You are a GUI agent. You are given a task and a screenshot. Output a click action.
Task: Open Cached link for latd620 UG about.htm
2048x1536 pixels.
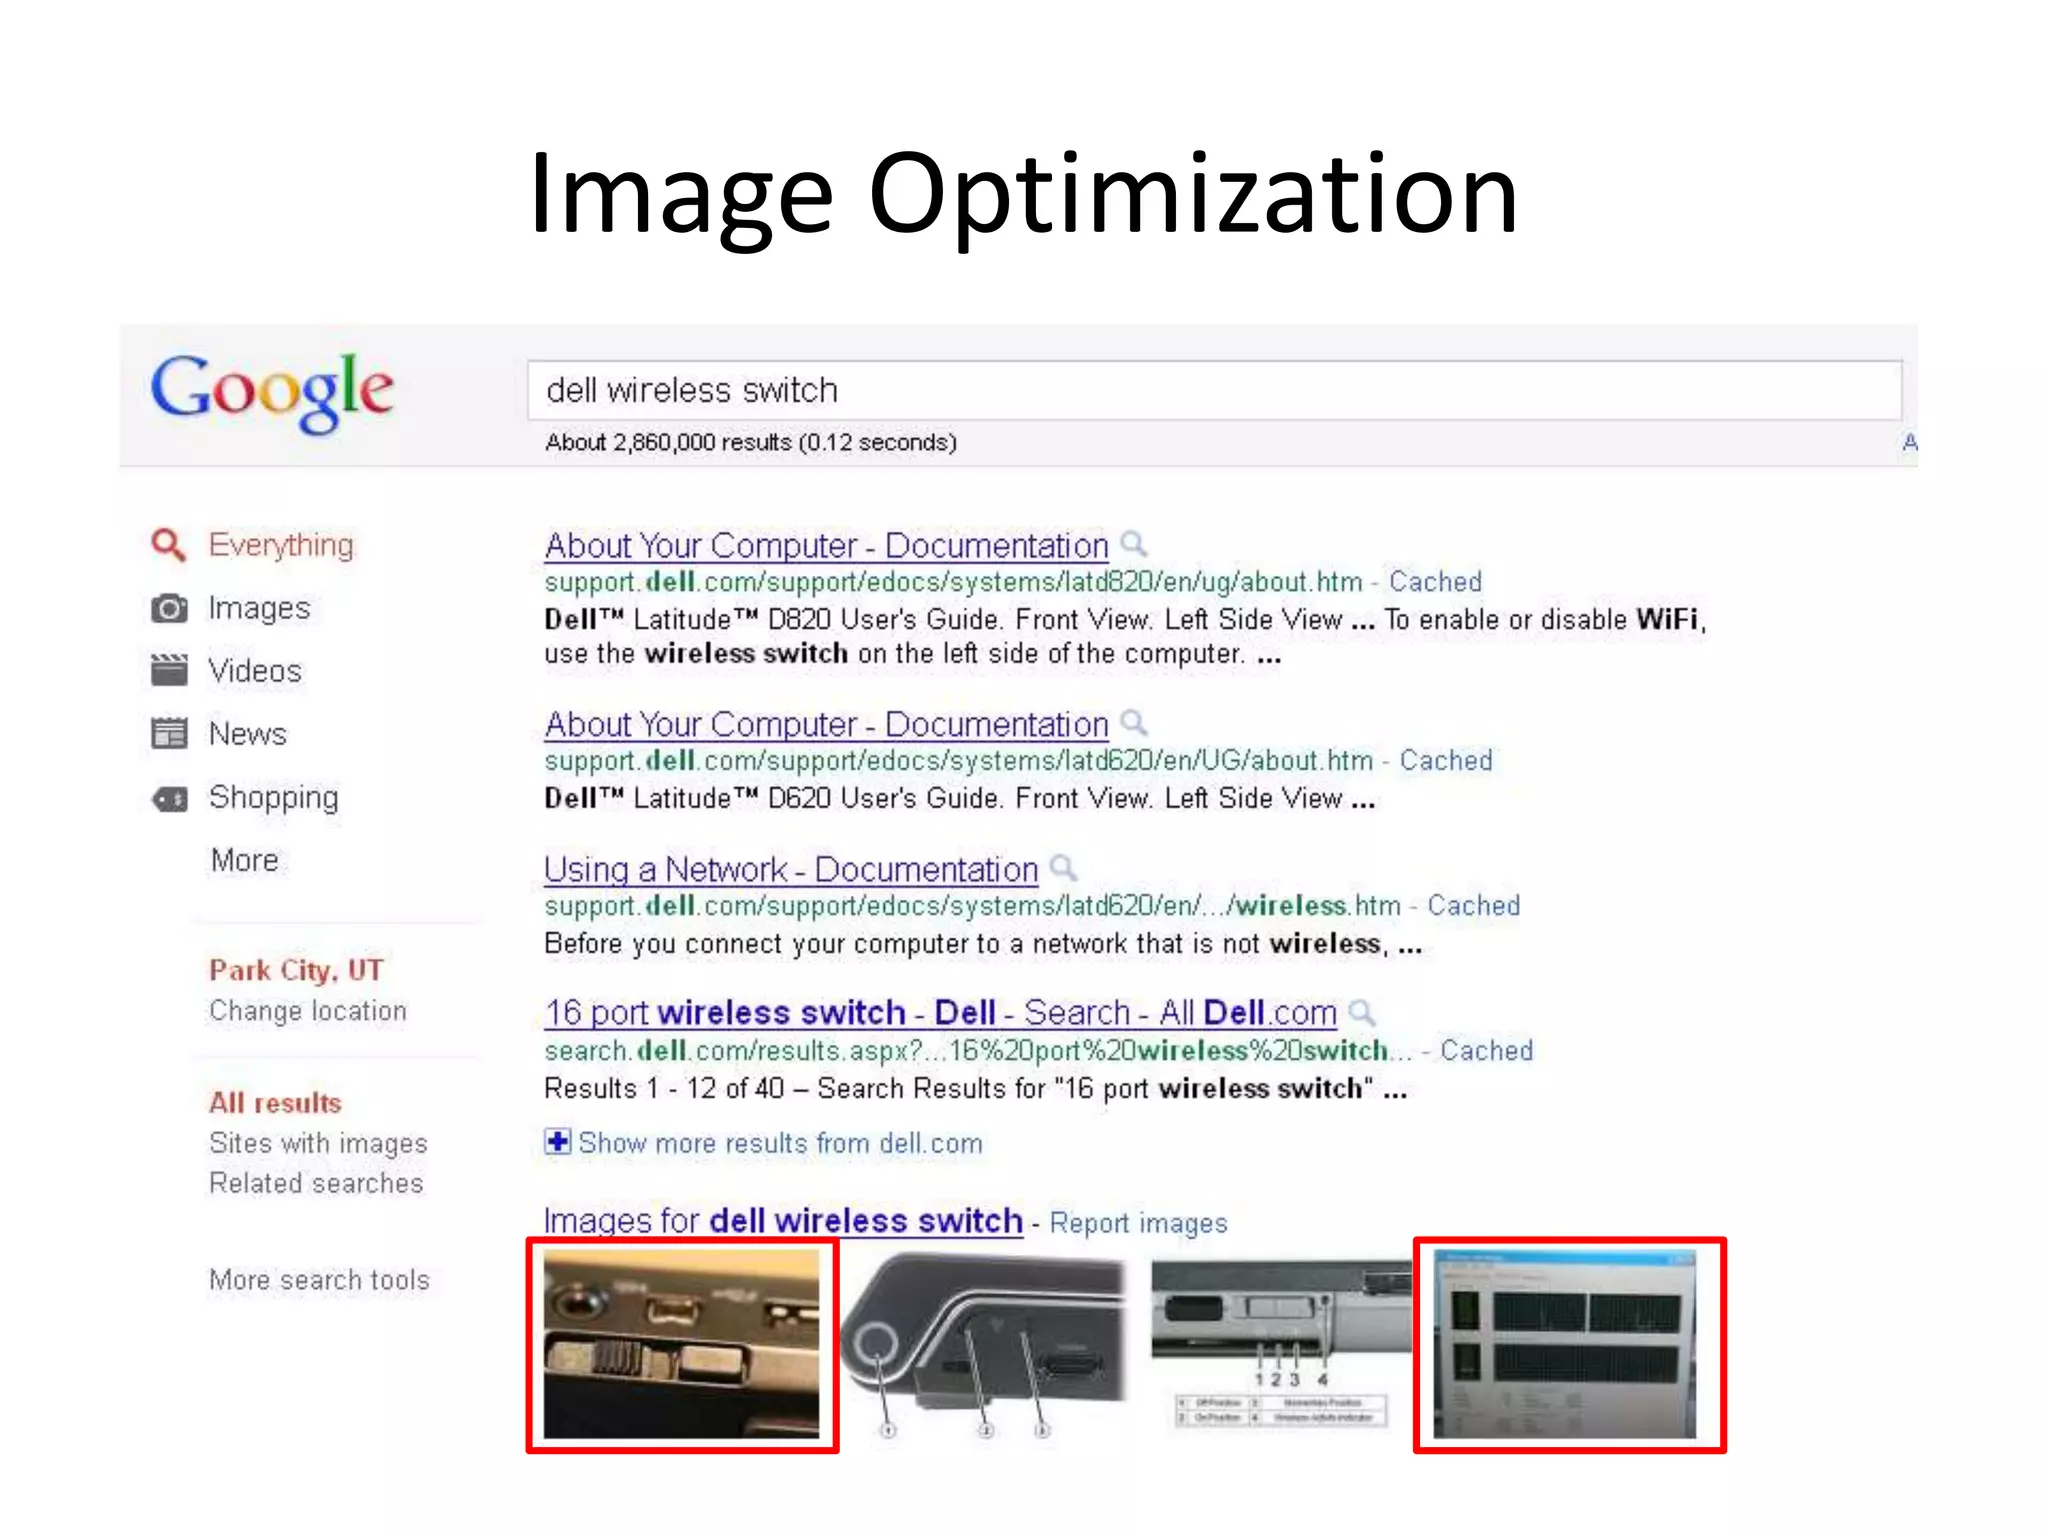coord(1445,761)
